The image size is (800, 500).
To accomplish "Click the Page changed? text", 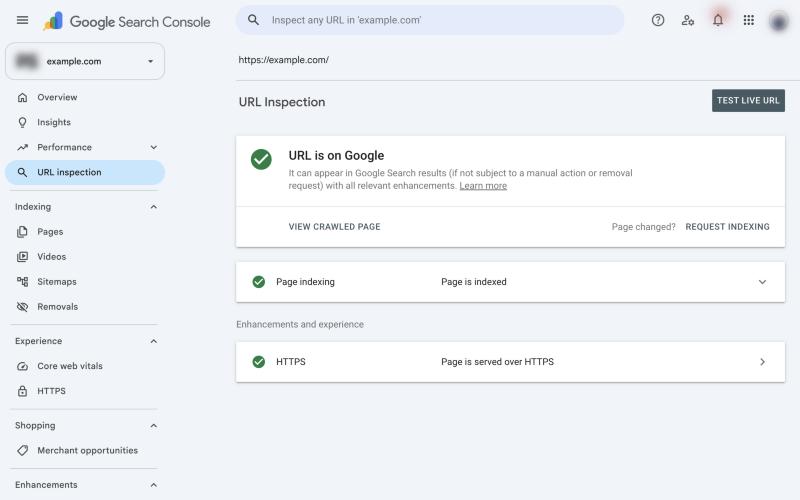I will (x=643, y=227).
